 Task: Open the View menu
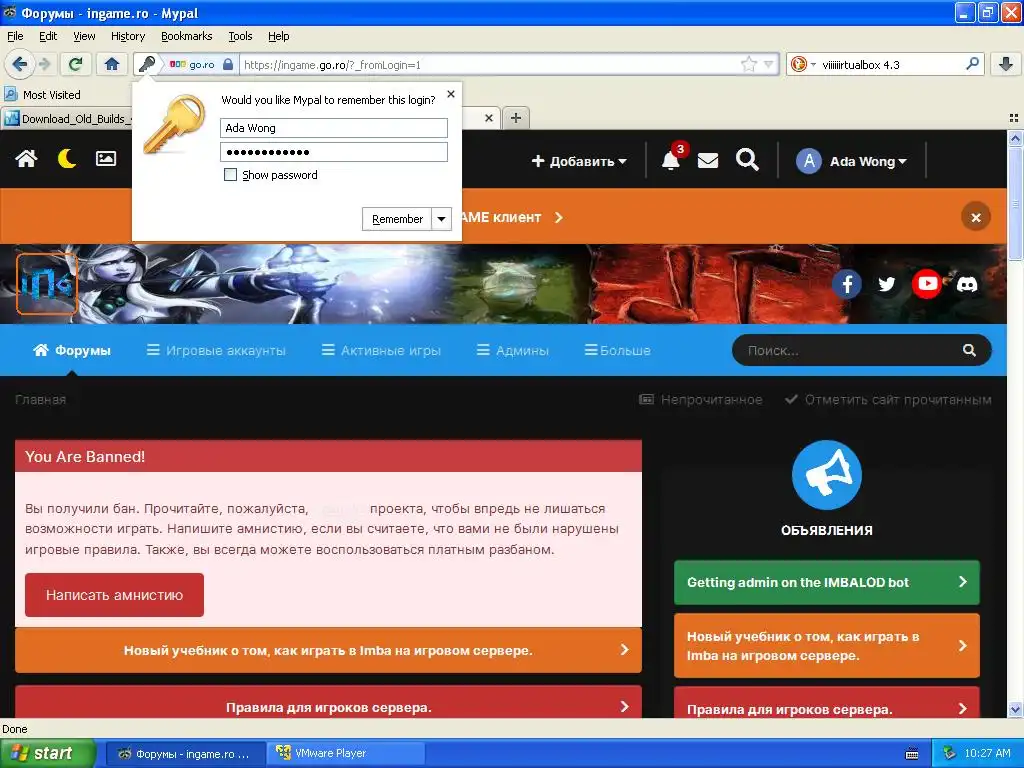pos(84,36)
